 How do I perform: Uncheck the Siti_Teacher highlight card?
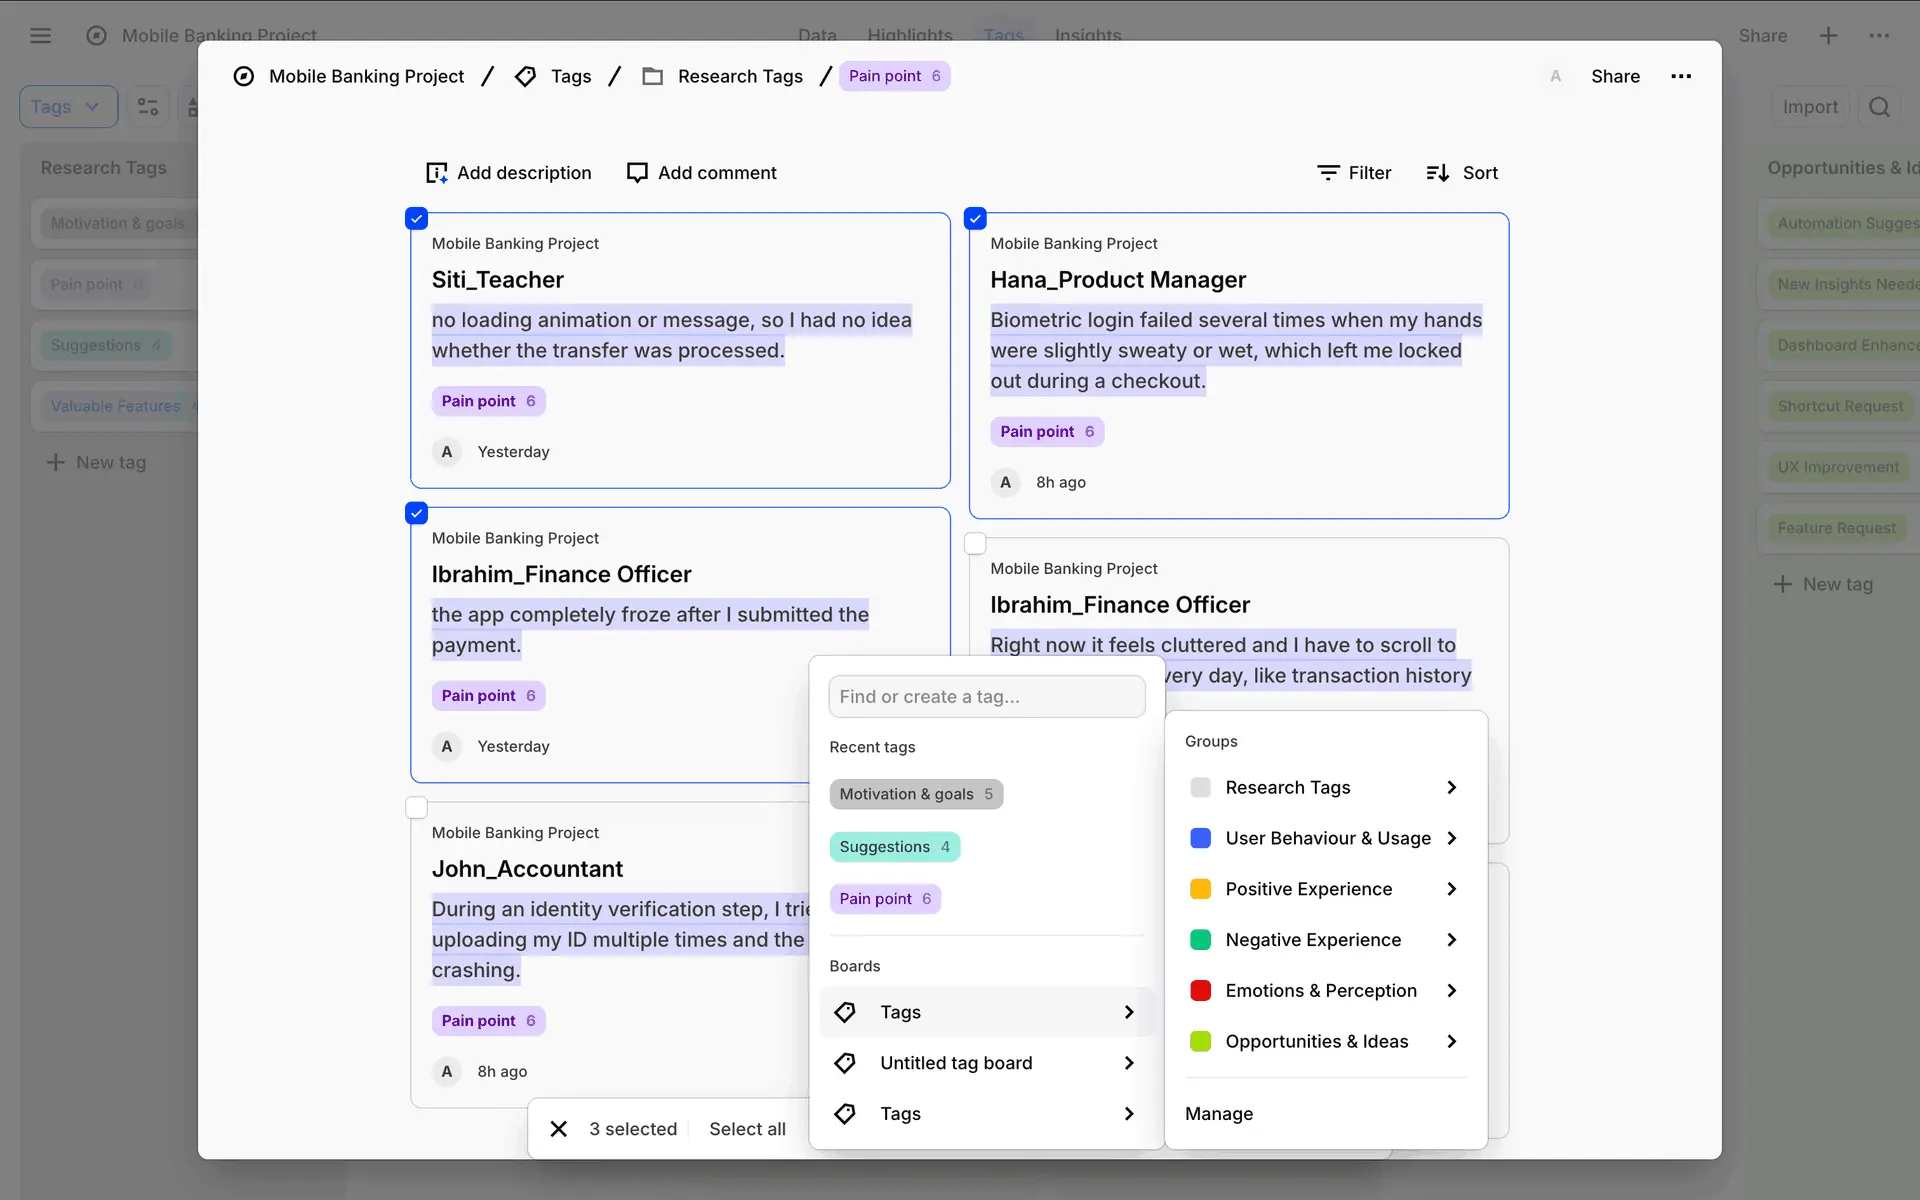pos(417,218)
